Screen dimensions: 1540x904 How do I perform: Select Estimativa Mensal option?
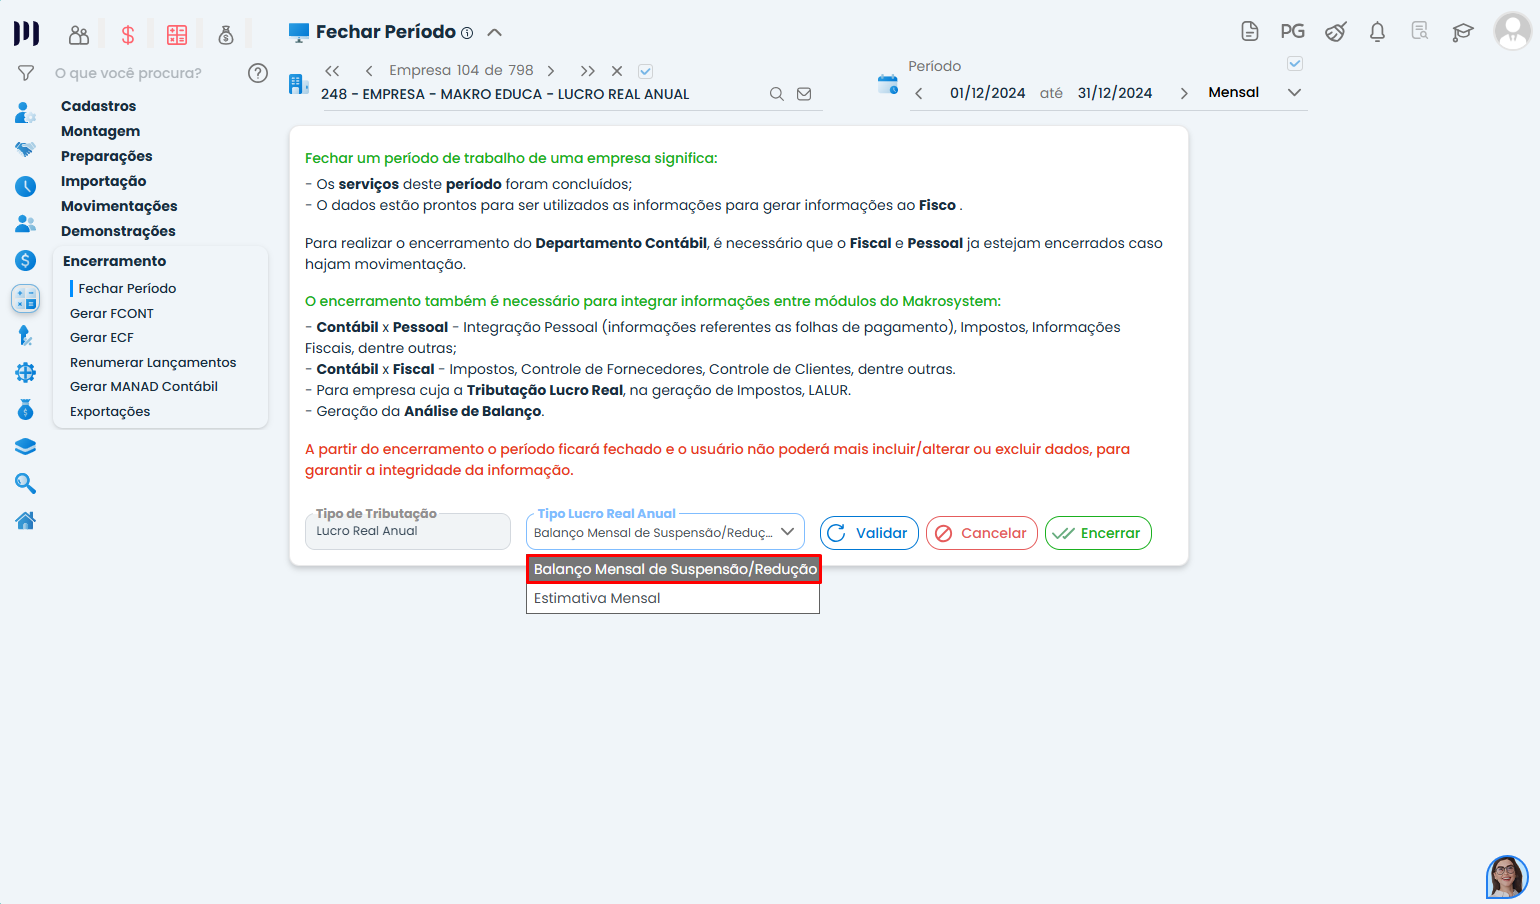pyautogui.click(x=673, y=598)
